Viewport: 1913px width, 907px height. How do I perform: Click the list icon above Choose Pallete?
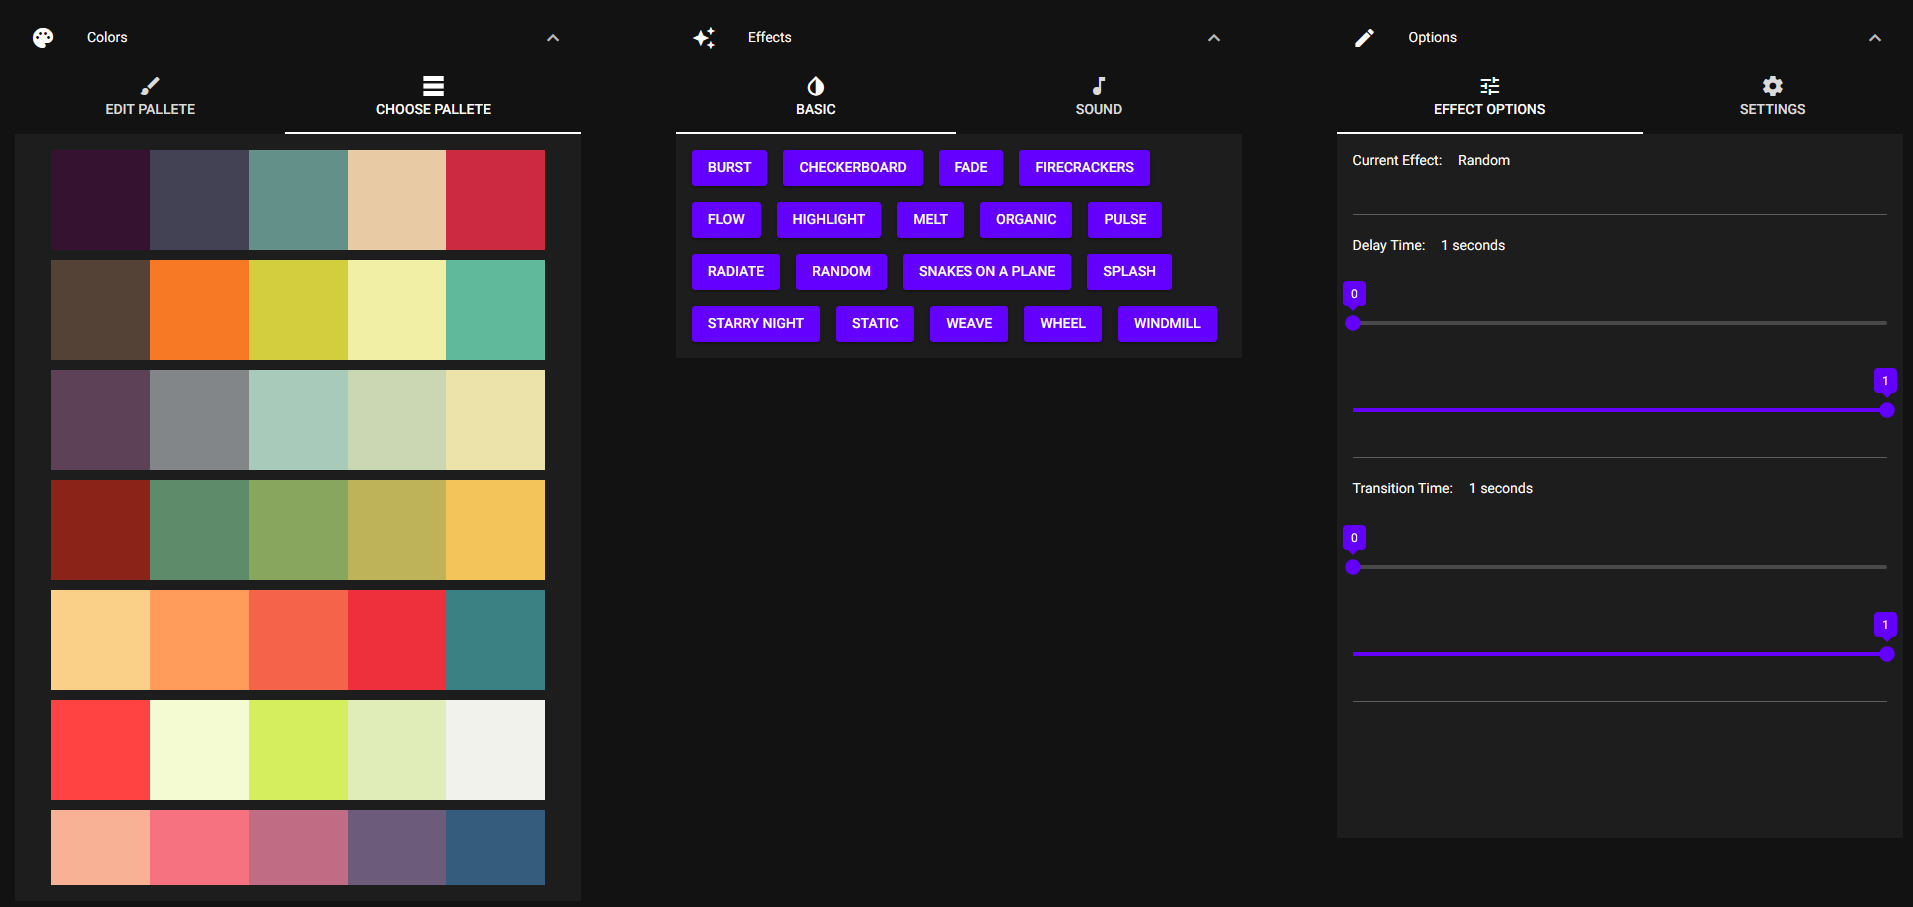[x=432, y=85]
